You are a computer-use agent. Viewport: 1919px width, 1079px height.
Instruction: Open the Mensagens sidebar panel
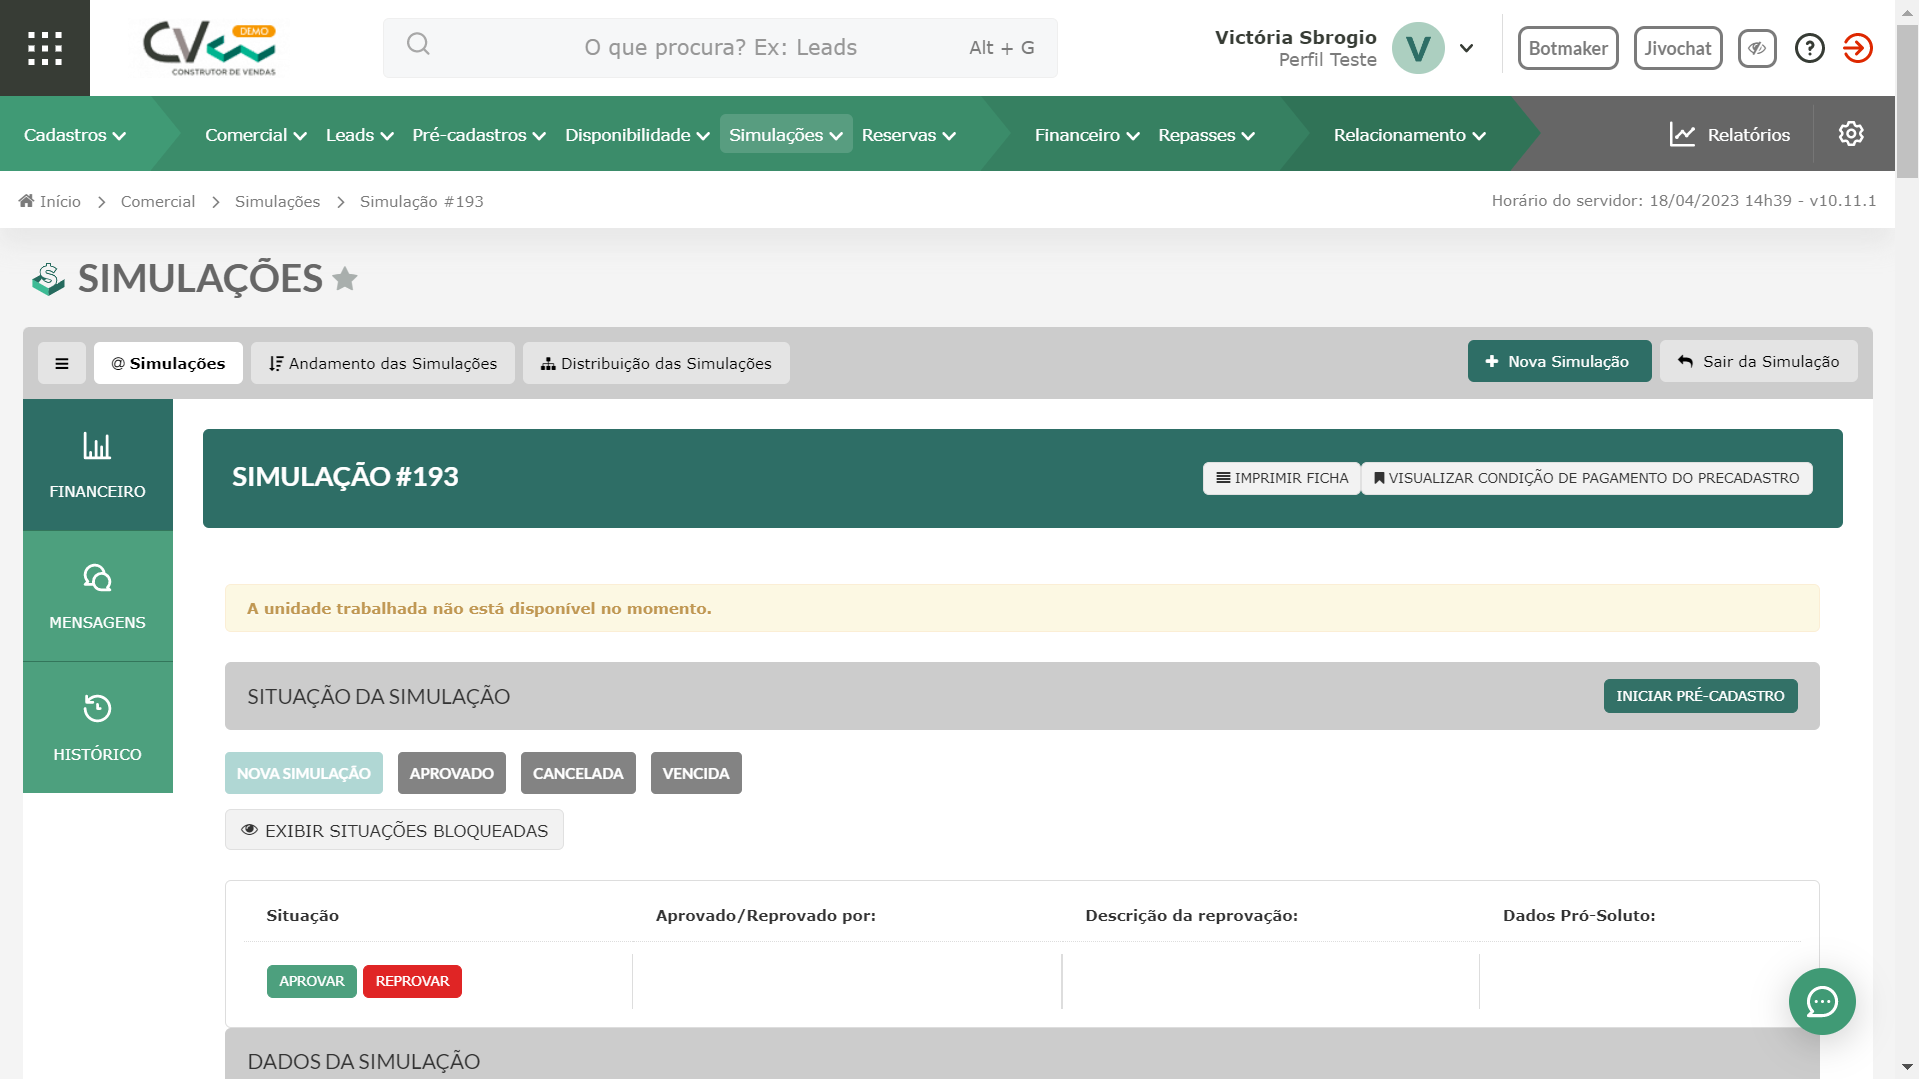(97, 596)
